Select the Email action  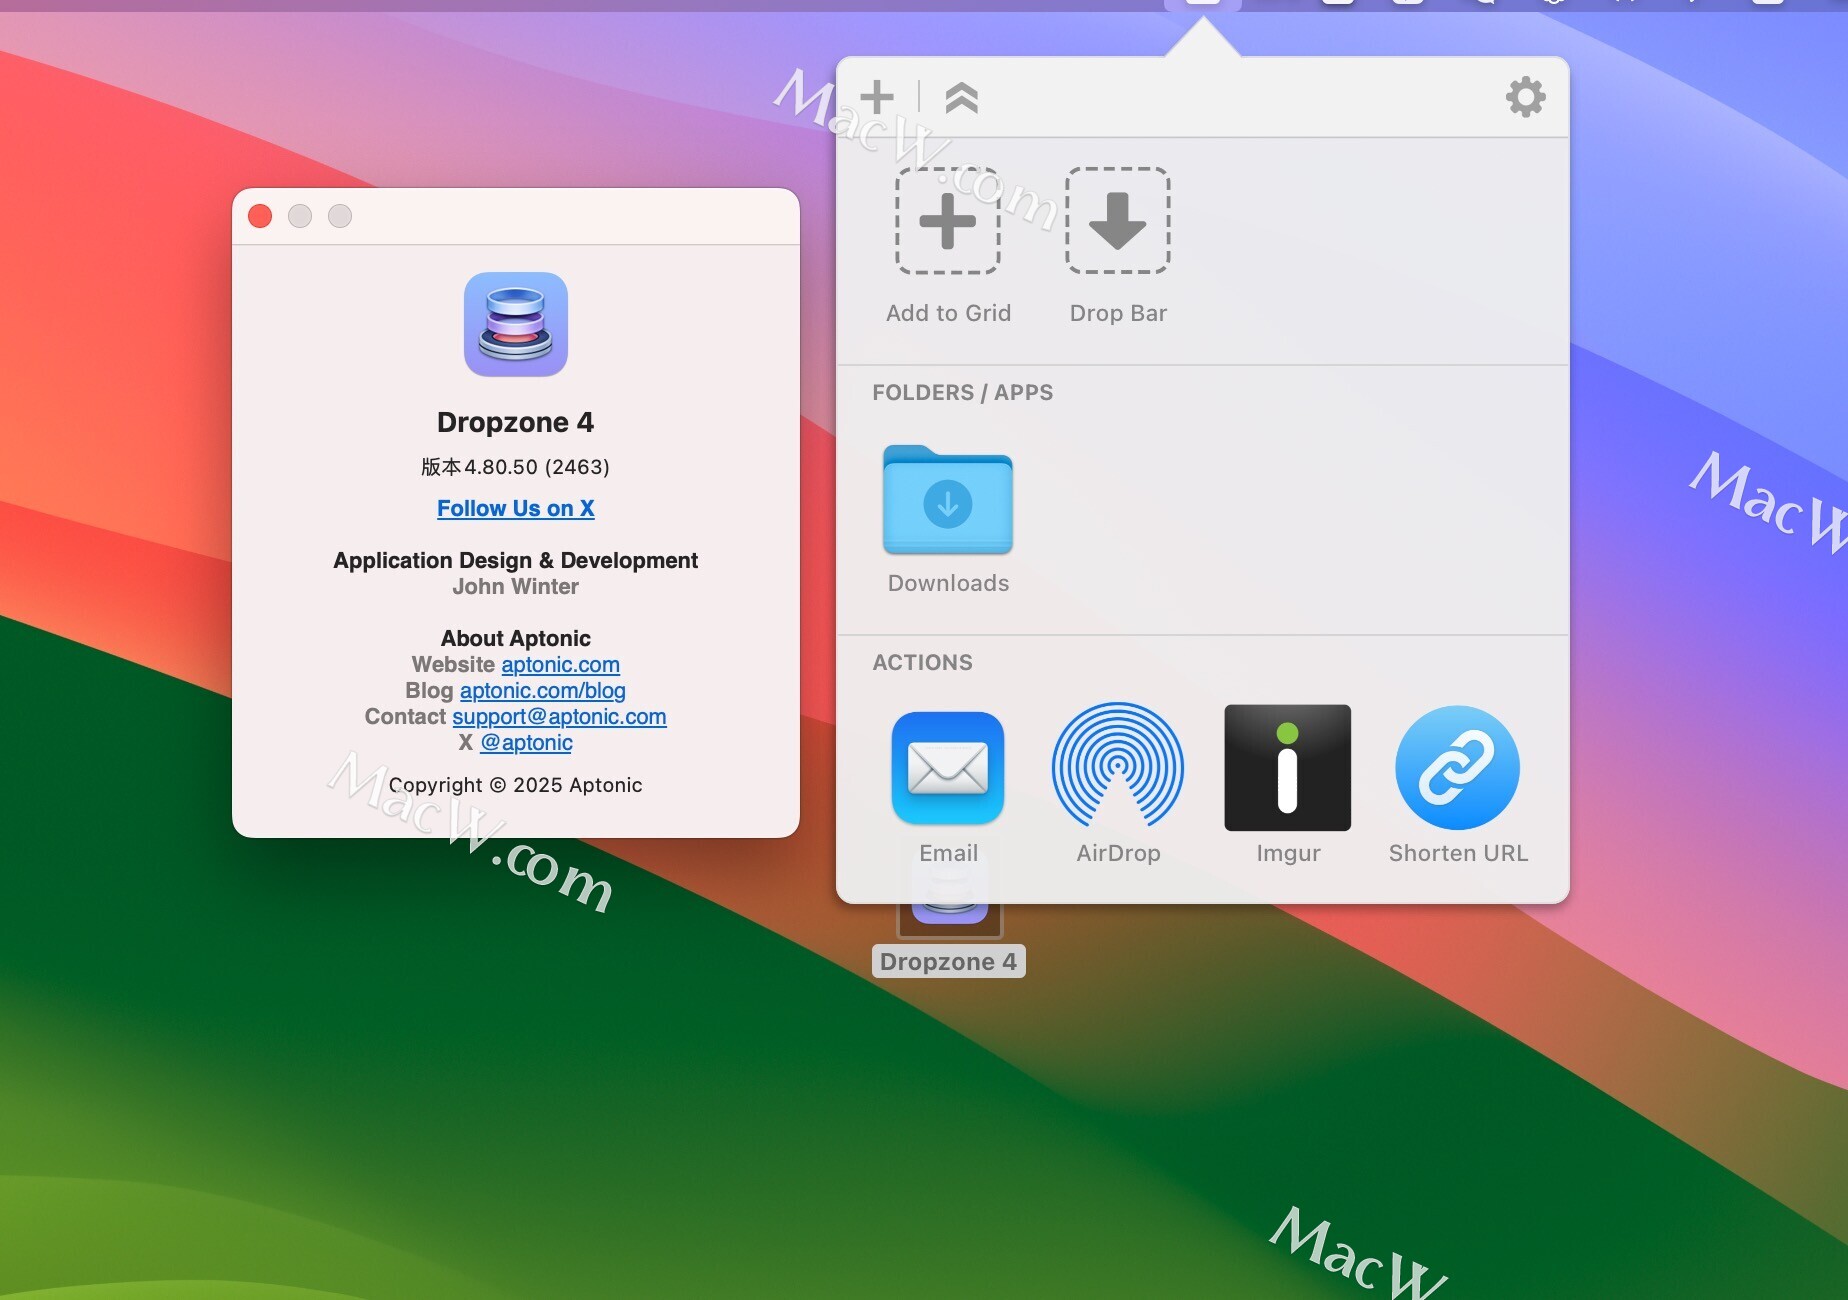coord(948,768)
